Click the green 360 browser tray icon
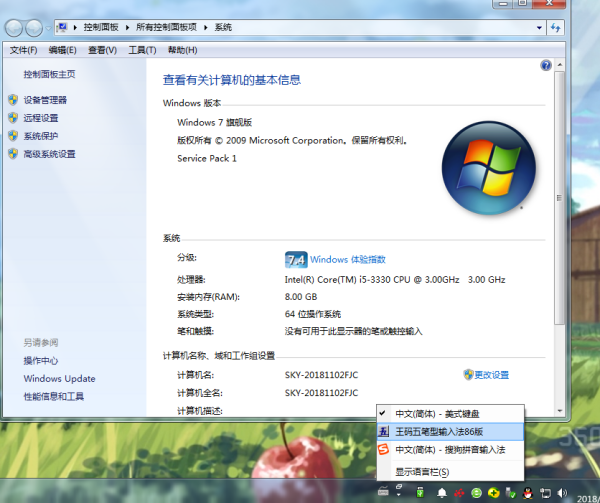The height and width of the screenshot is (503, 600). tap(476, 493)
